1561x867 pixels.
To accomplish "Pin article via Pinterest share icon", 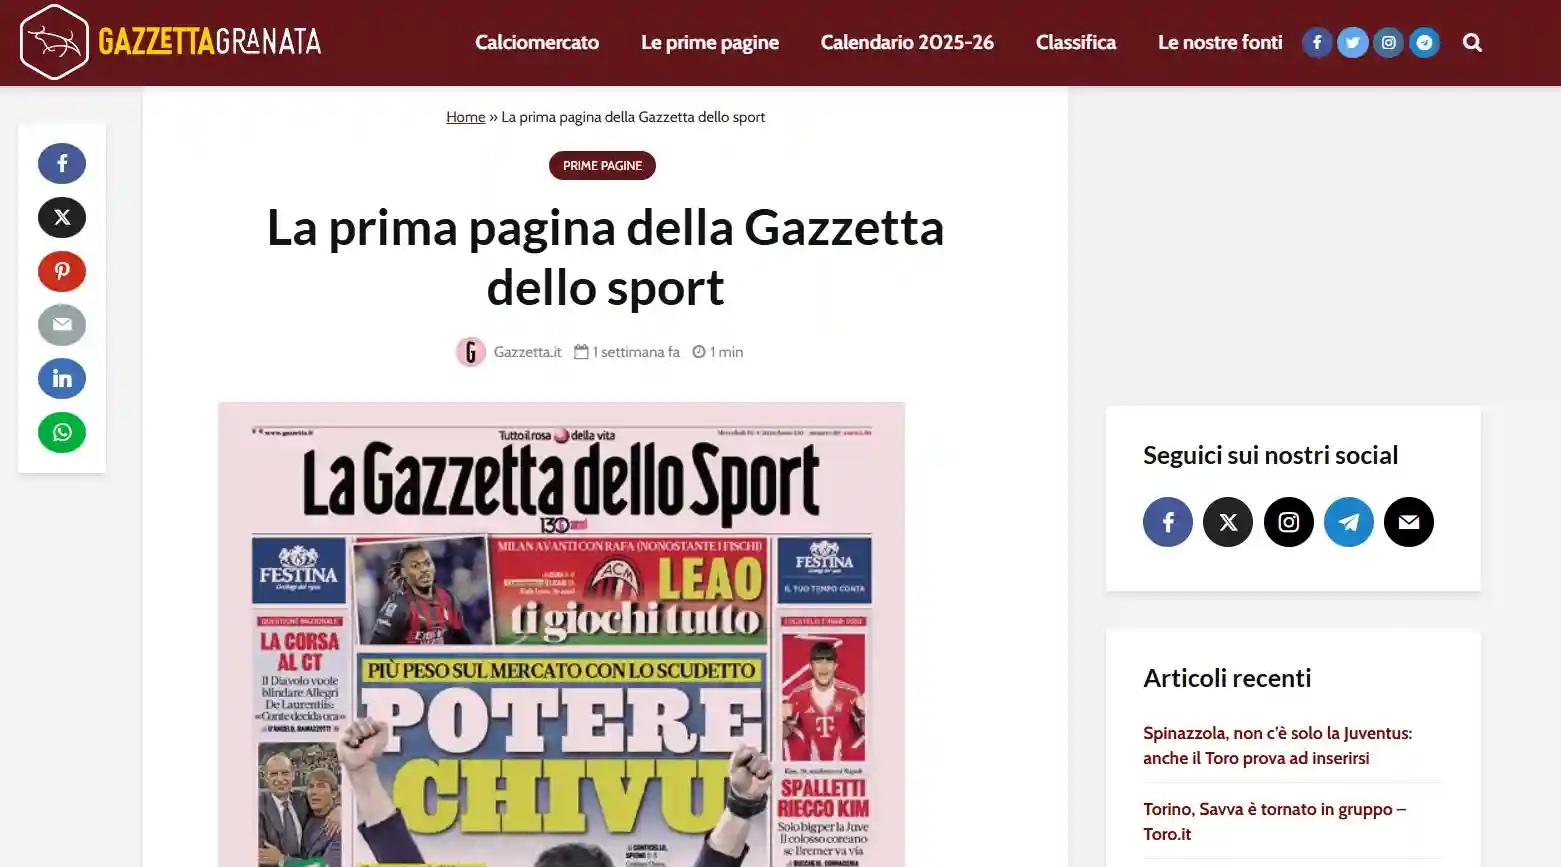I will coord(62,271).
